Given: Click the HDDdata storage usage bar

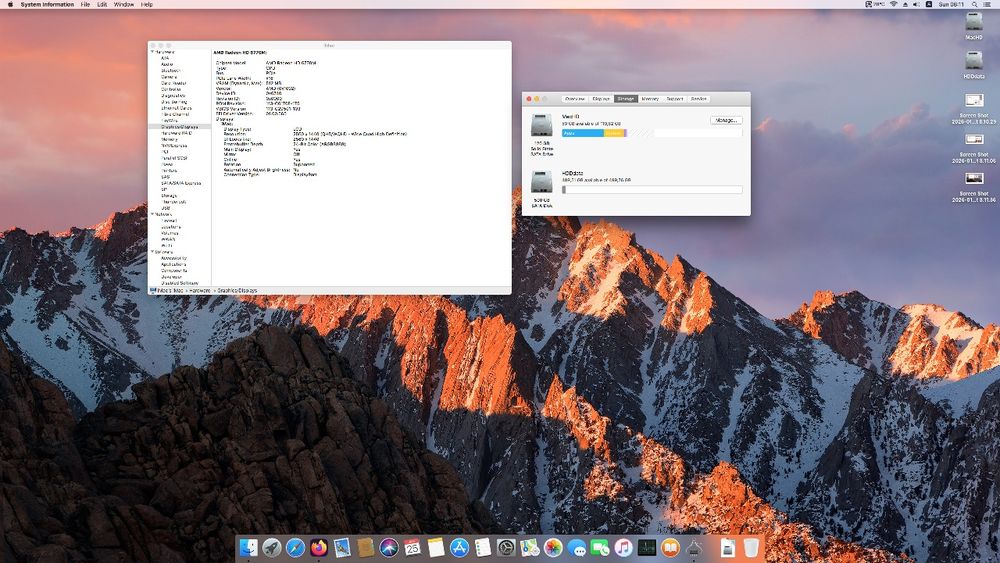Looking at the screenshot, I should click(652, 189).
